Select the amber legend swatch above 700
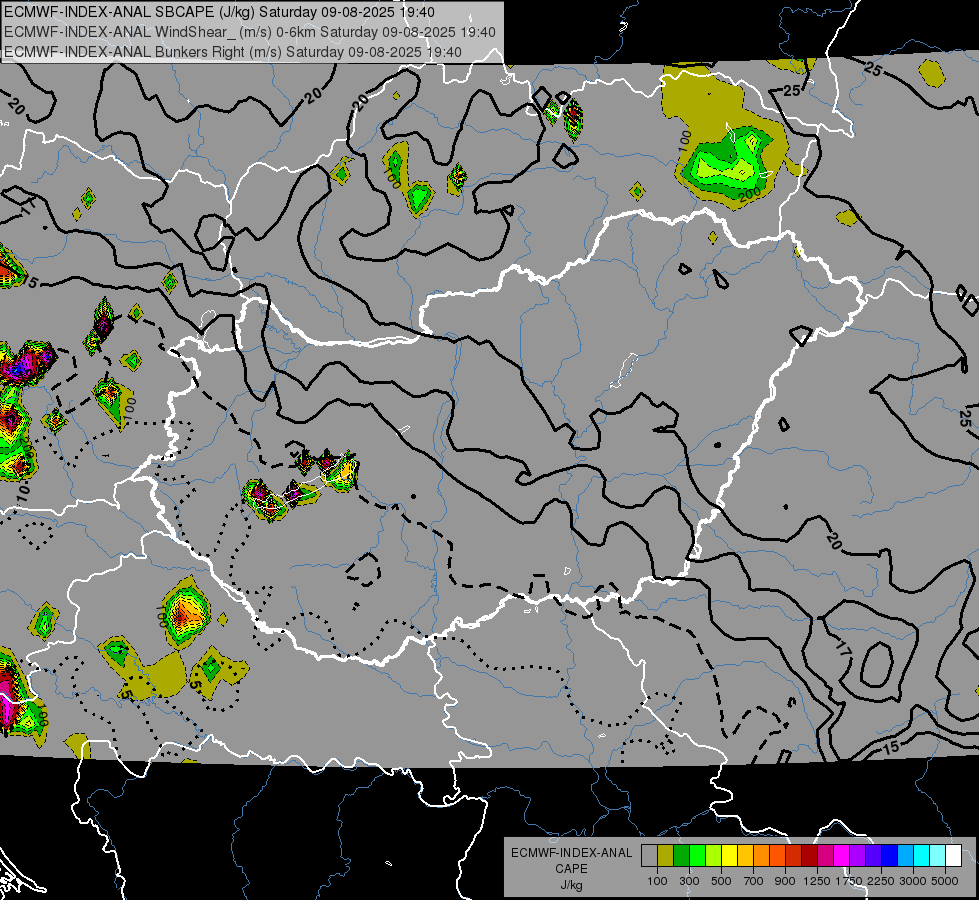Viewport: 979px width, 900px height. (x=745, y=855)
